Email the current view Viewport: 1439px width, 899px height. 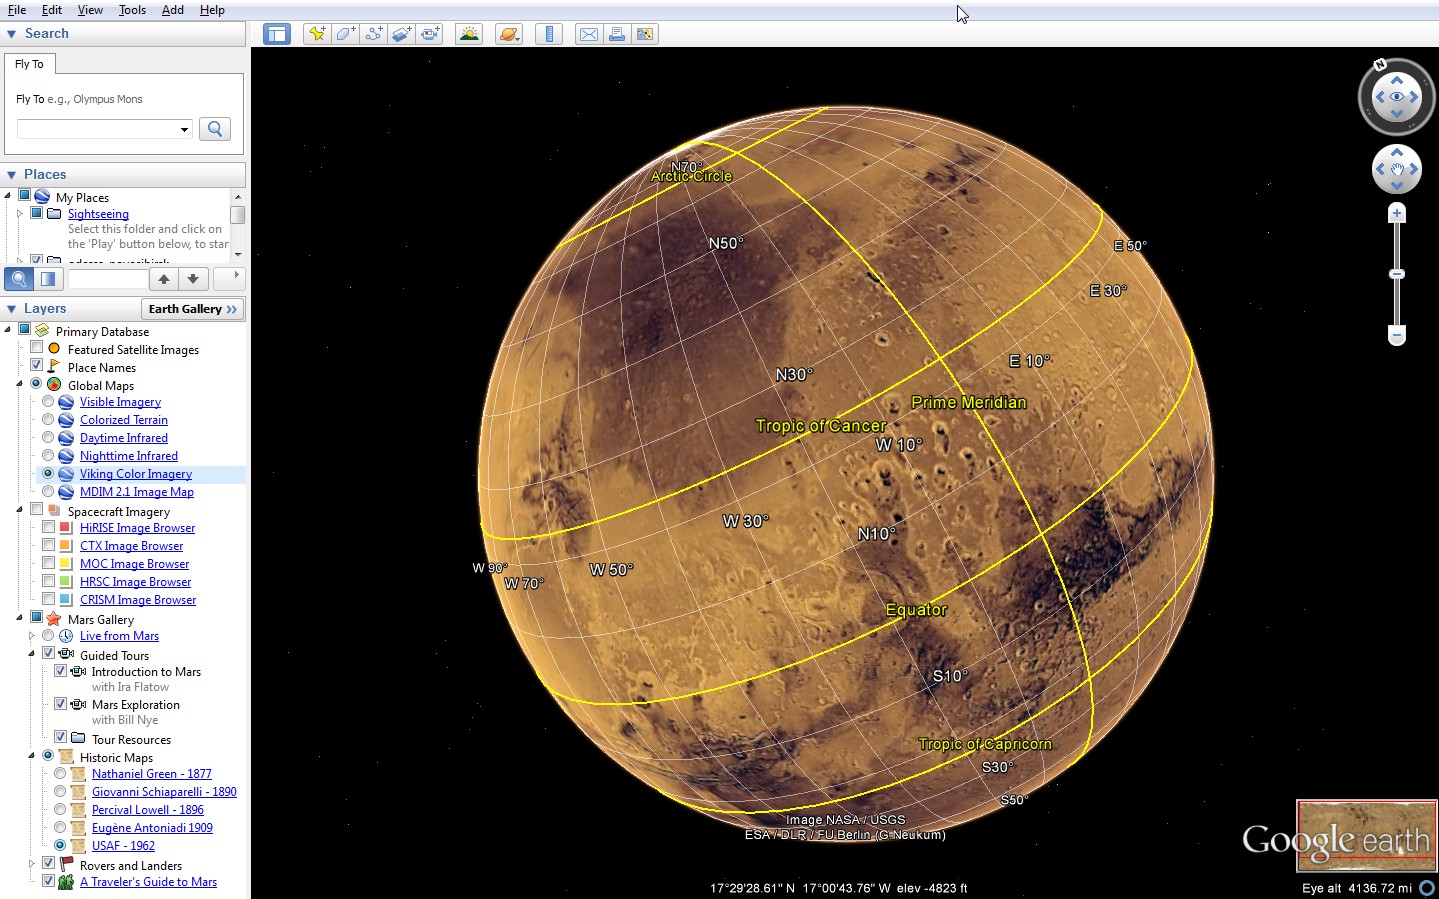[588, 33]
